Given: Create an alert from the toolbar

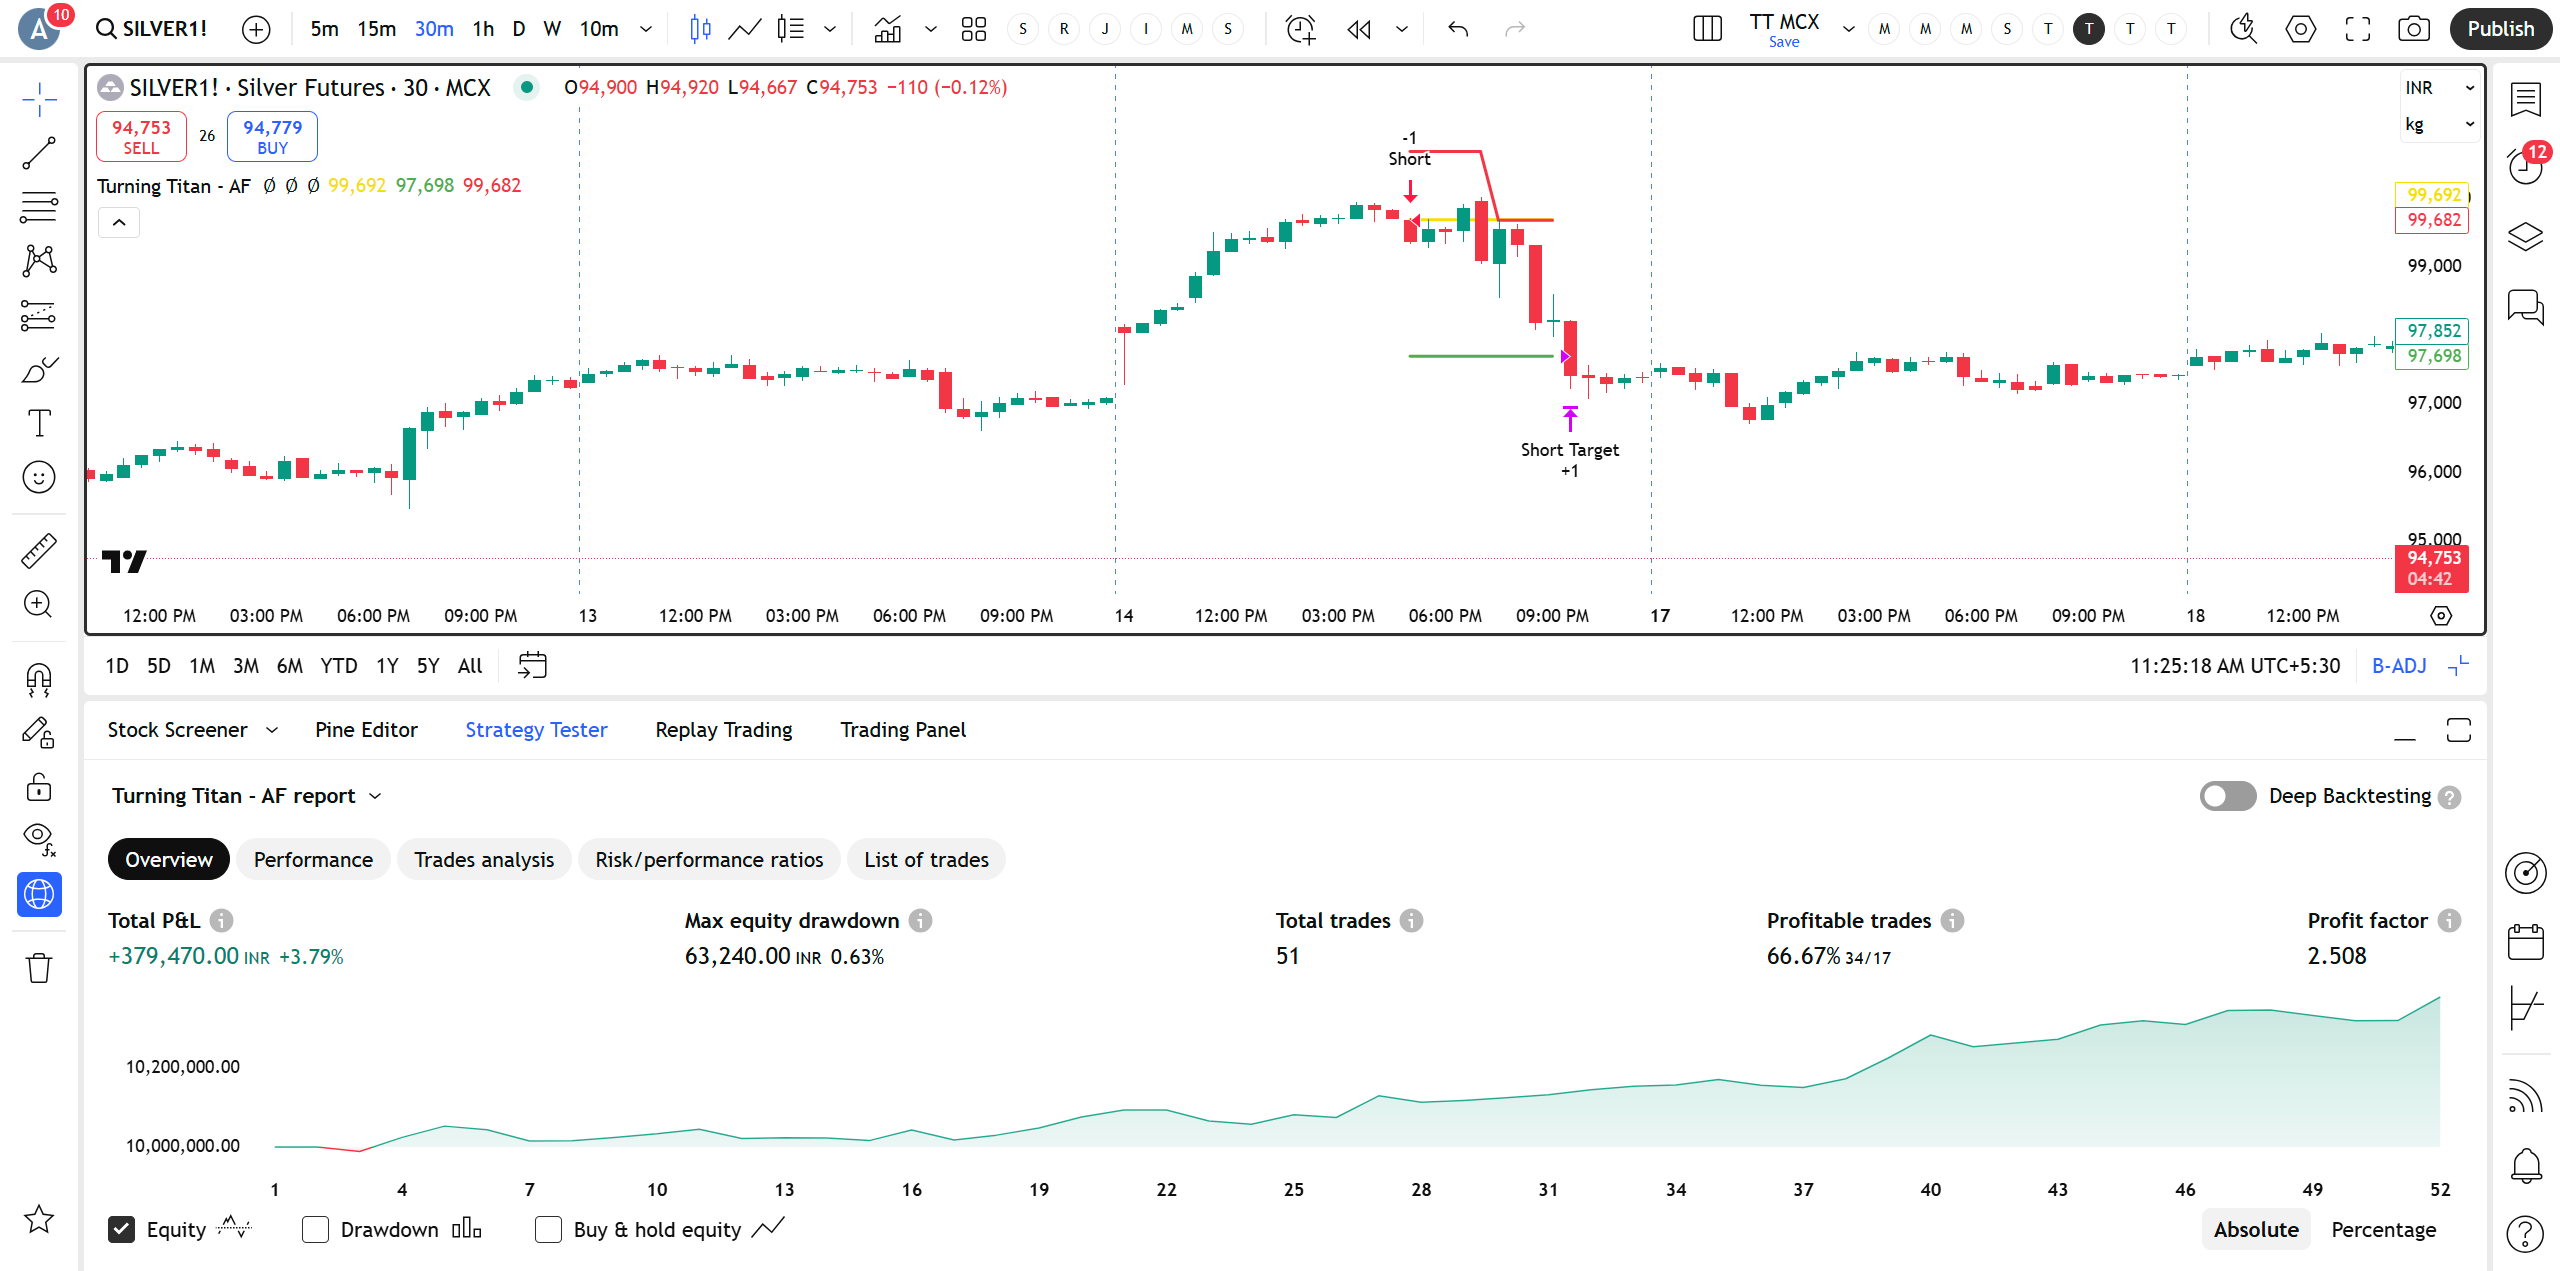Looking at the screenshot, I should click(1300, 29).
